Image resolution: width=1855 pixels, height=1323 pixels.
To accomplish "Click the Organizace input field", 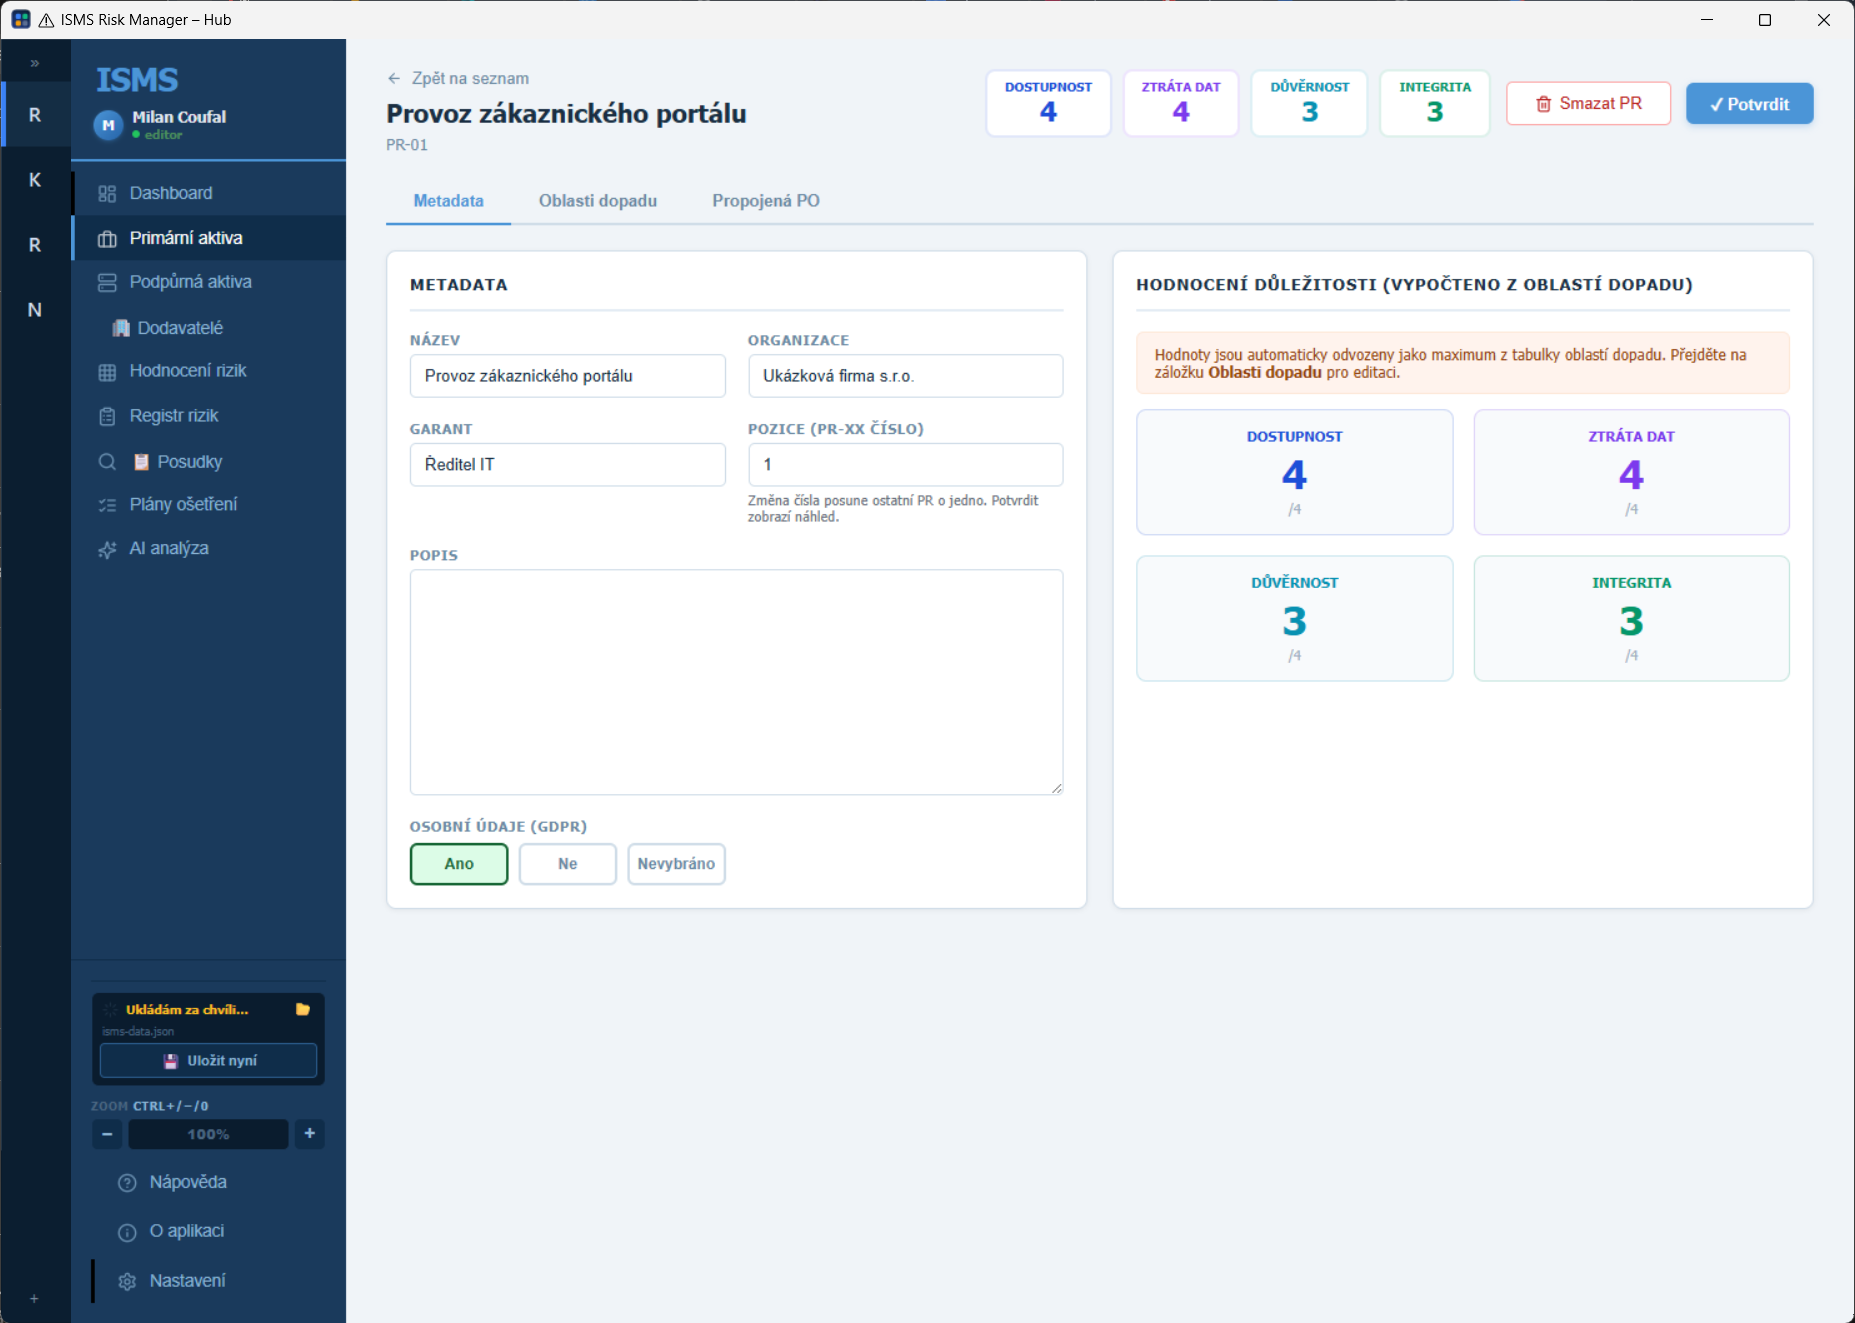I will point(906,376).
